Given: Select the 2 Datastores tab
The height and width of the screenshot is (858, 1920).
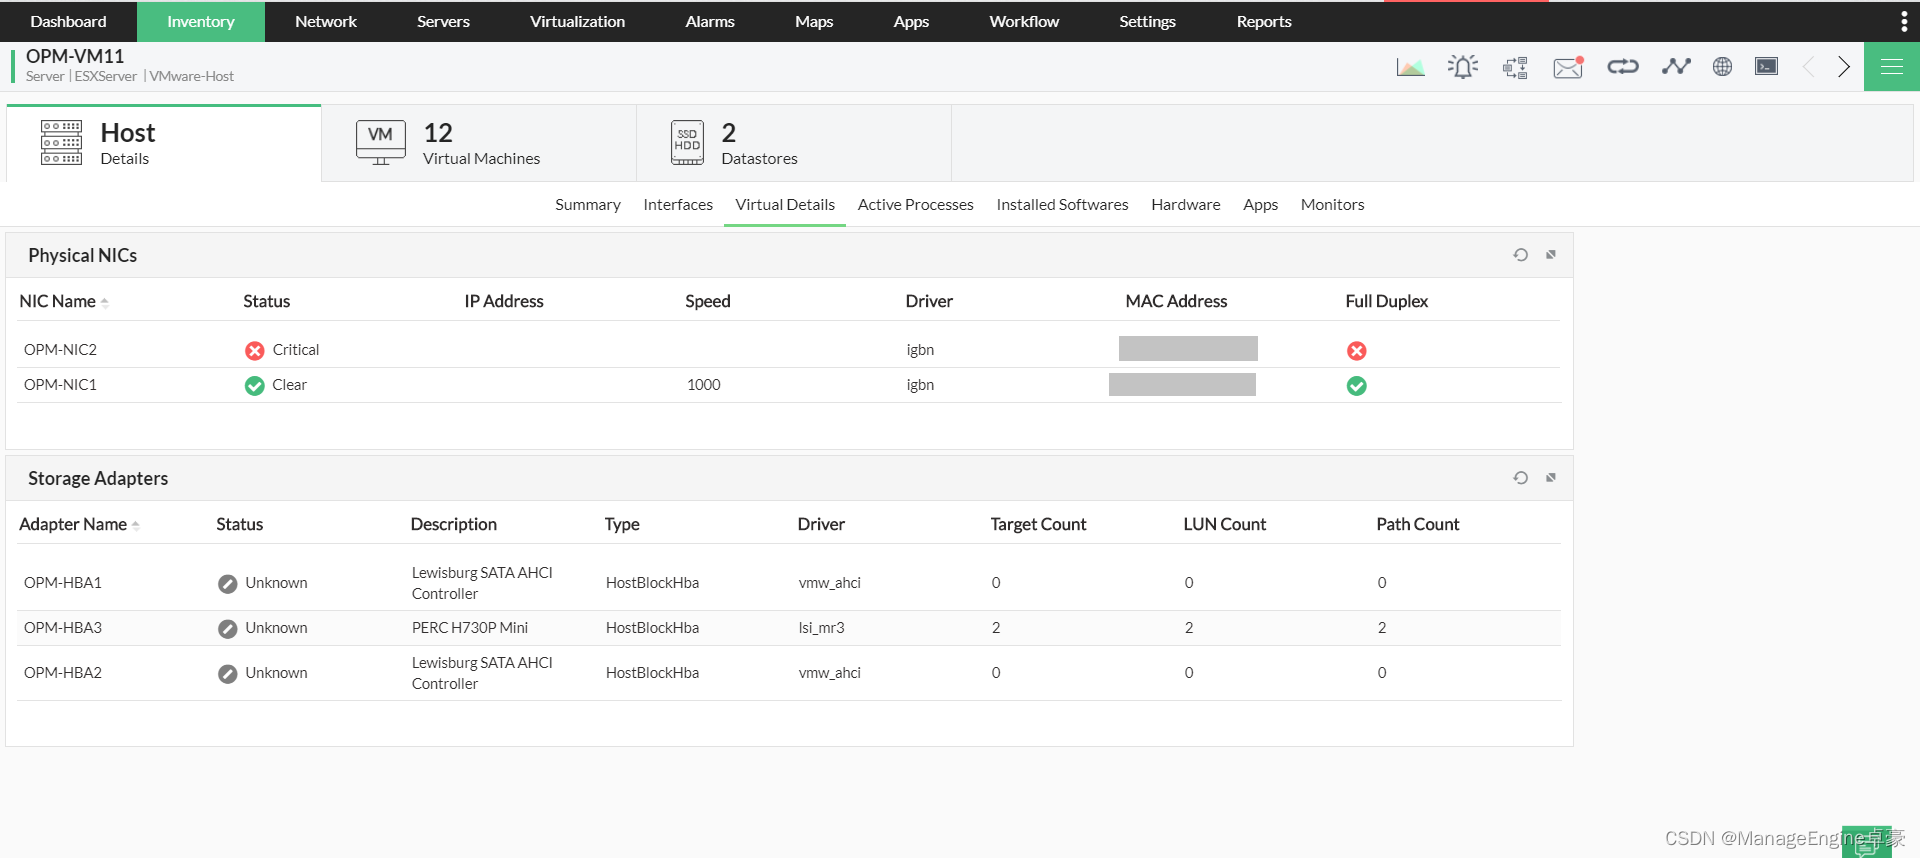Looking at the screenshot, I should point(794,143).
